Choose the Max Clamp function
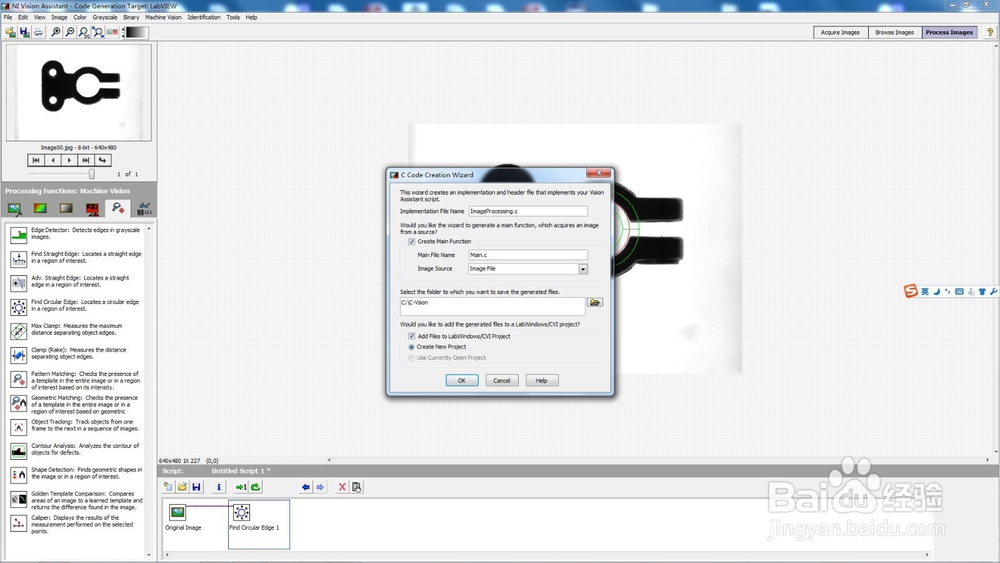 pos(77,330)
